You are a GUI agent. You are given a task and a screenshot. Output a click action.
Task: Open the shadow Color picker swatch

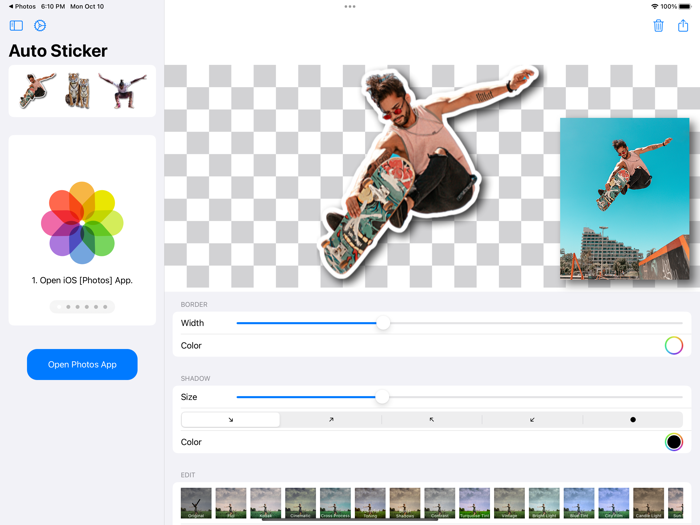click(674, 442)
